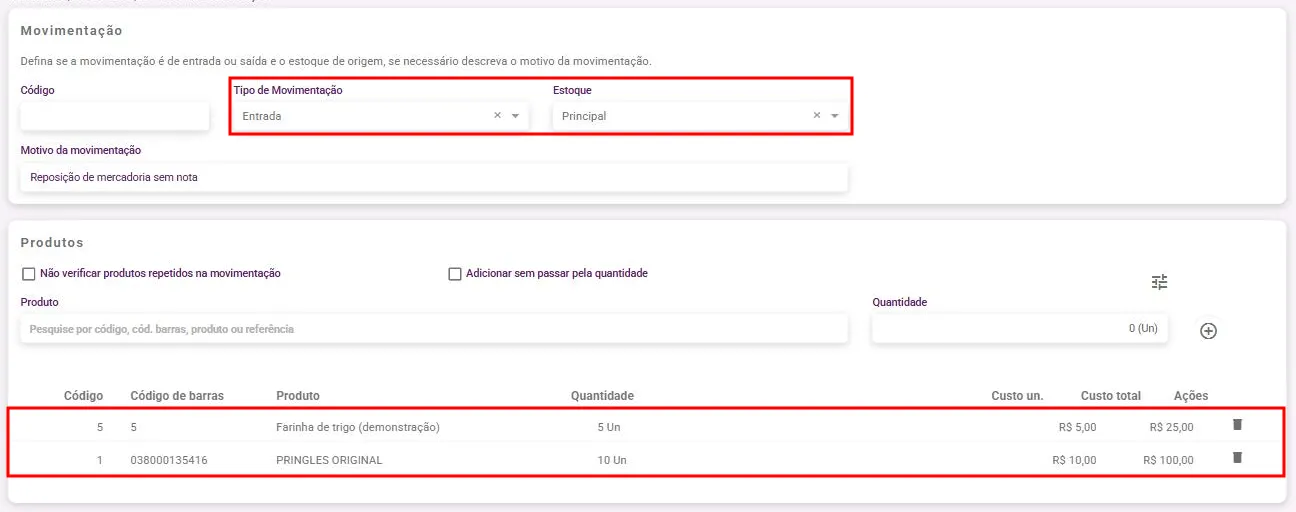
Task: Expand the Tipo de Movimentação dropdown arrow
Action: (515, 116)
